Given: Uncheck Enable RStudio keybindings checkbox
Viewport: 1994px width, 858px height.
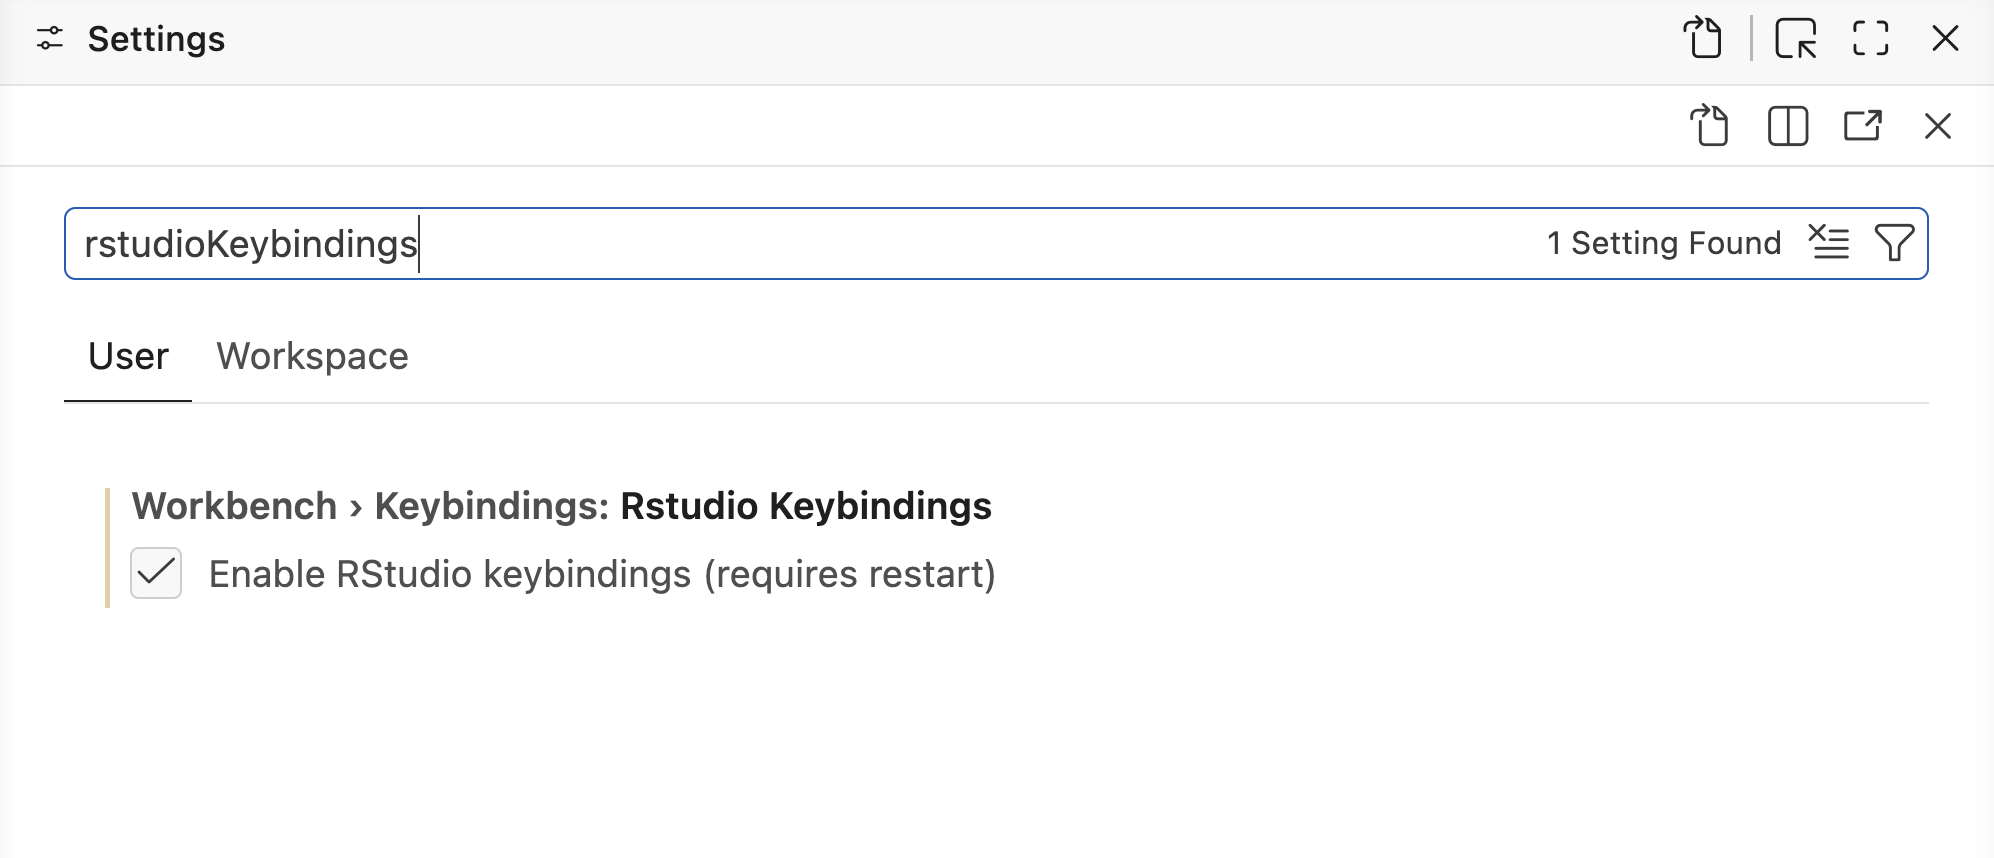Looking at the screenshot, I should 156,573.
